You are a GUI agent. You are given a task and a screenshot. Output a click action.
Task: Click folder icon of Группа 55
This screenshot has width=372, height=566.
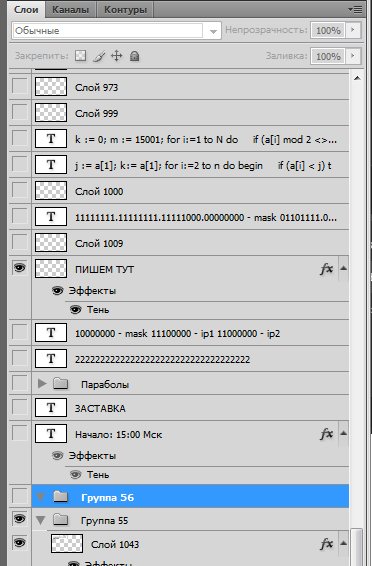[x=61, y=520]
